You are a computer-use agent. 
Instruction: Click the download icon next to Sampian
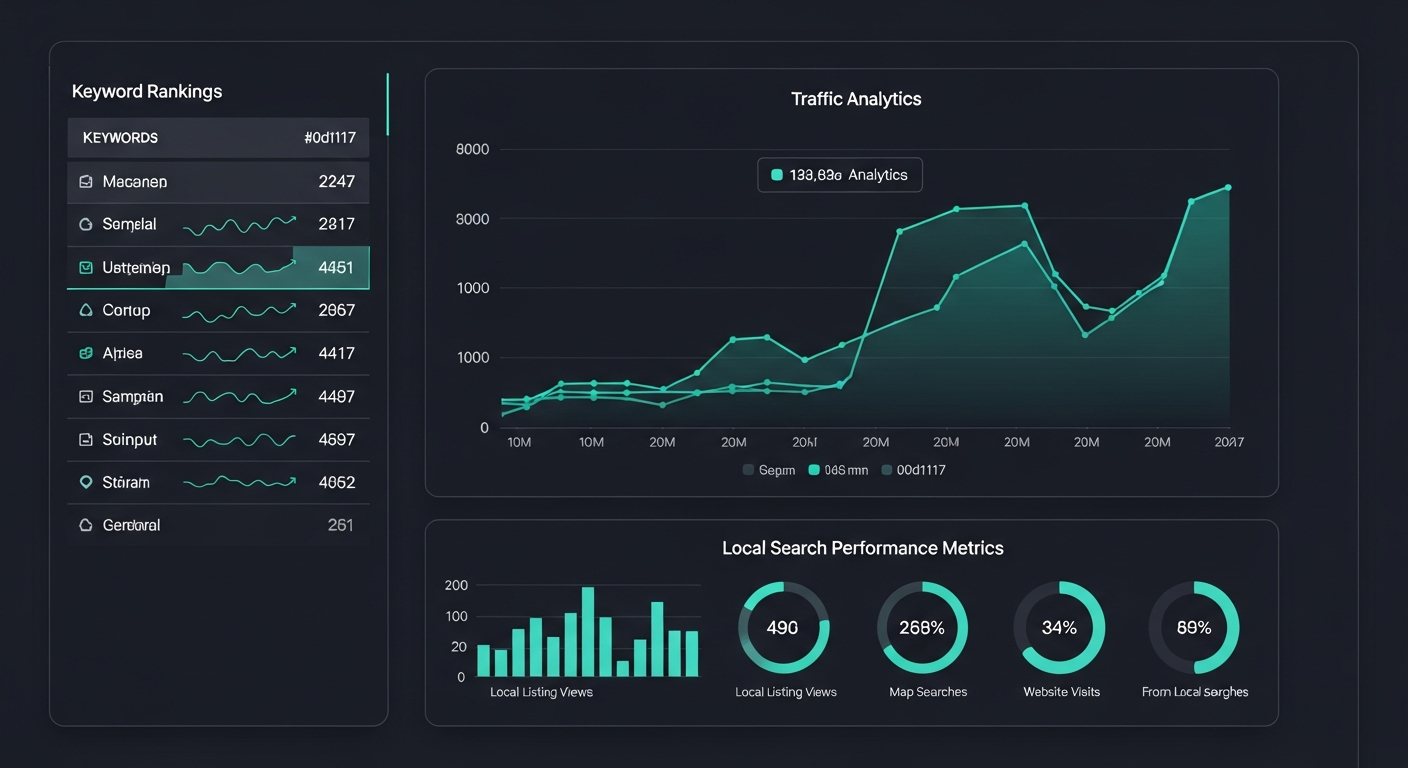pyautogui.click(x=87, y=396)
